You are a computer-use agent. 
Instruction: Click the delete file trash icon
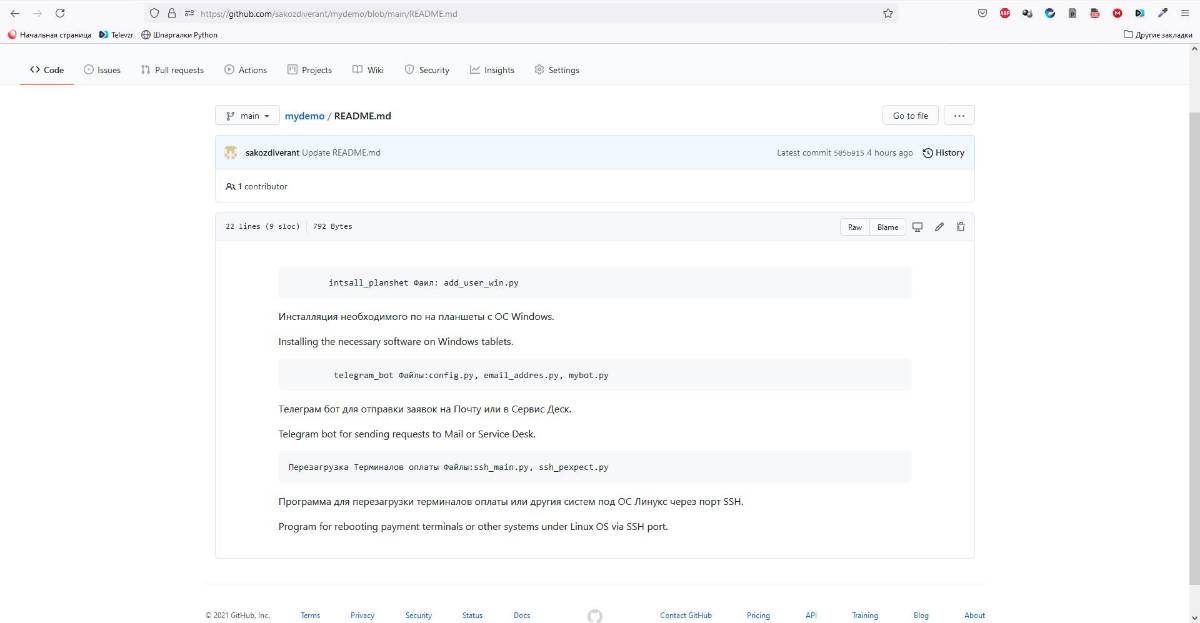click(x=961, y=227)
